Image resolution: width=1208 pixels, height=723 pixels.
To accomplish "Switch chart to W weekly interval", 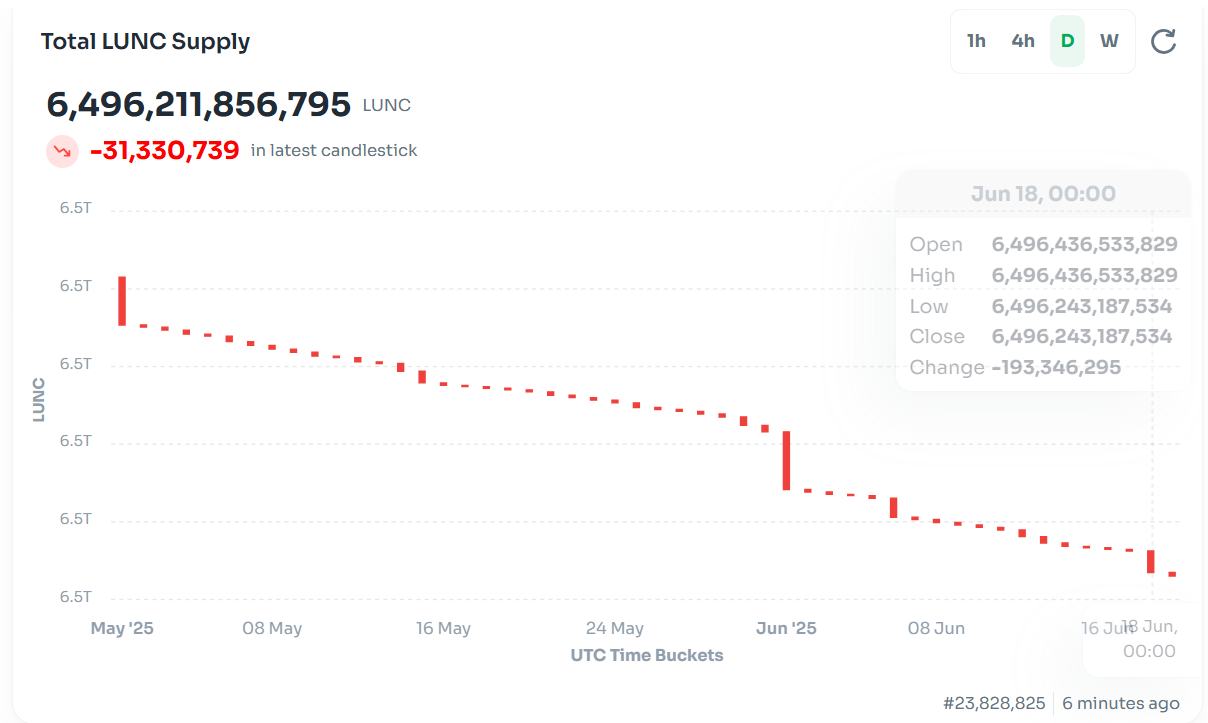I will pos(1109,41).
